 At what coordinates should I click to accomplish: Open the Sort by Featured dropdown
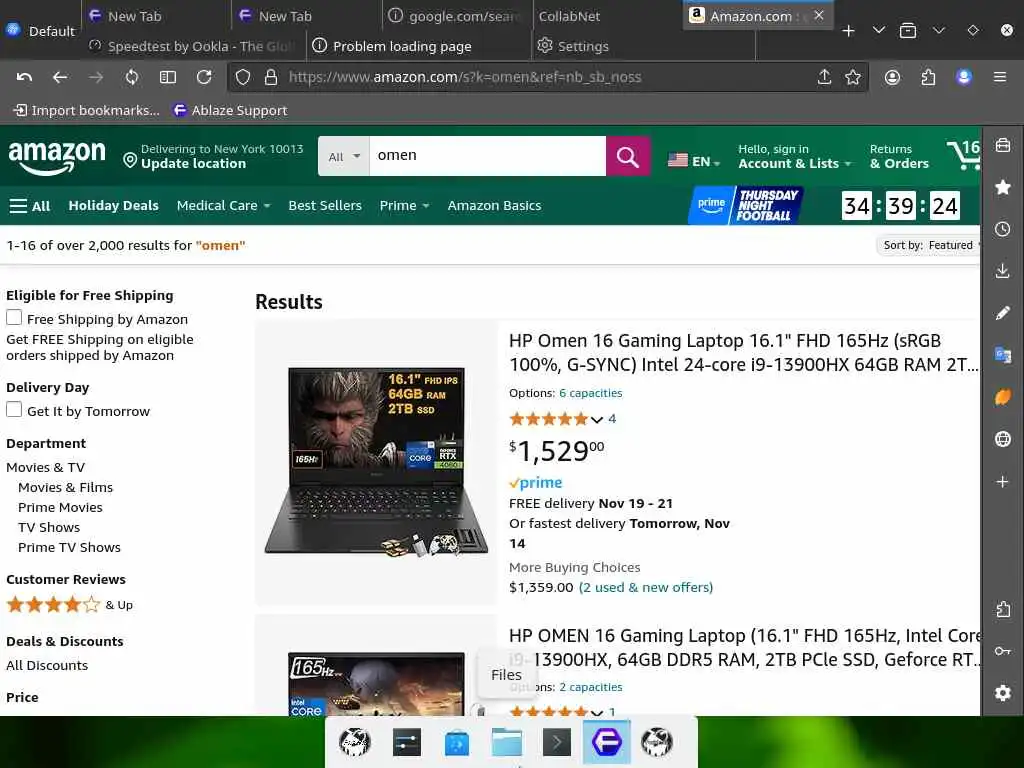[929, 245]
